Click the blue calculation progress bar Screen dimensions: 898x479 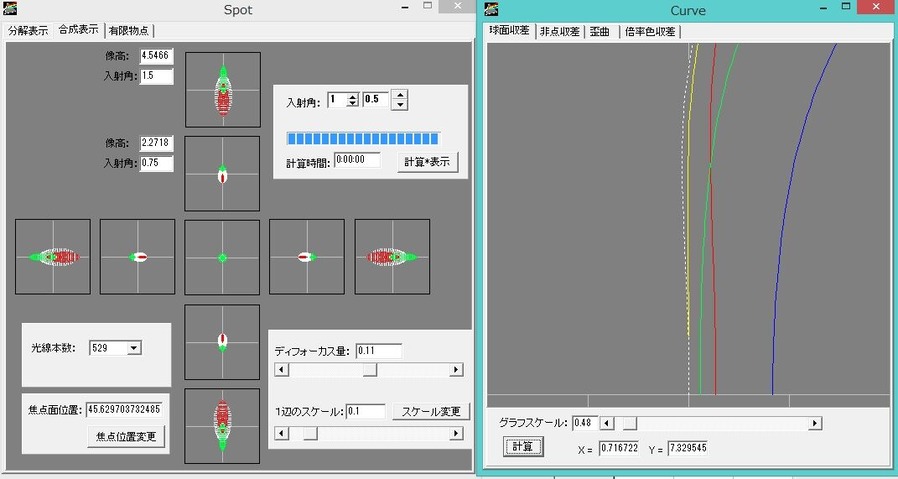363,139
